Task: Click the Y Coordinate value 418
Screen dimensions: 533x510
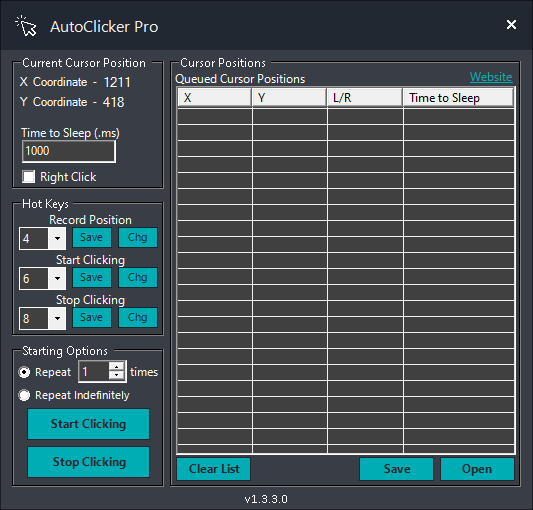Action: 114,102
